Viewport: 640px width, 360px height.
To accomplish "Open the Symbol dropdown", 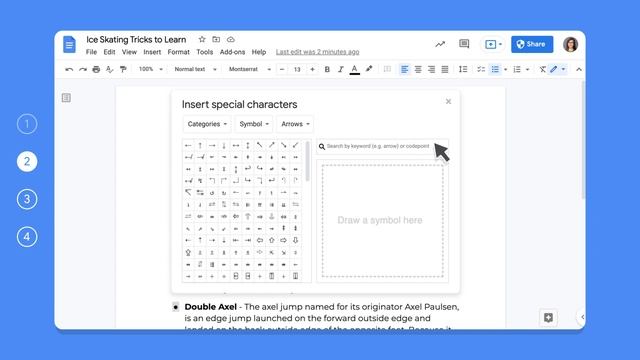I will click(254, 124).
